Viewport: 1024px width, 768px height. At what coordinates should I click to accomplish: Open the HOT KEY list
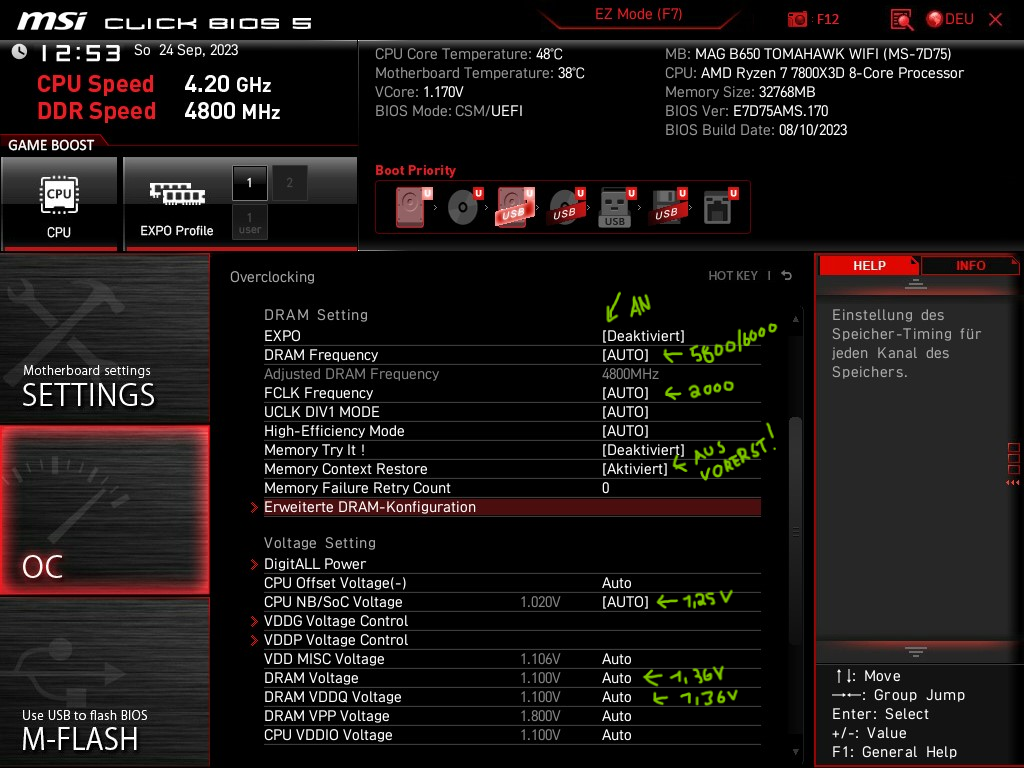733,276
